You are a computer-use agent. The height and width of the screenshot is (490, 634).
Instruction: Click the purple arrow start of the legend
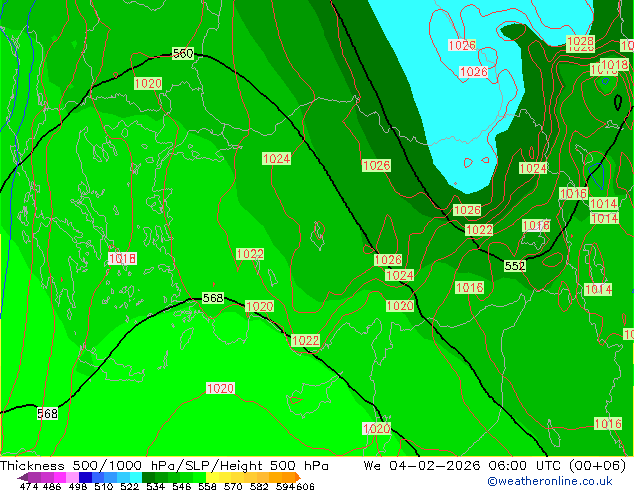[22, 478]
